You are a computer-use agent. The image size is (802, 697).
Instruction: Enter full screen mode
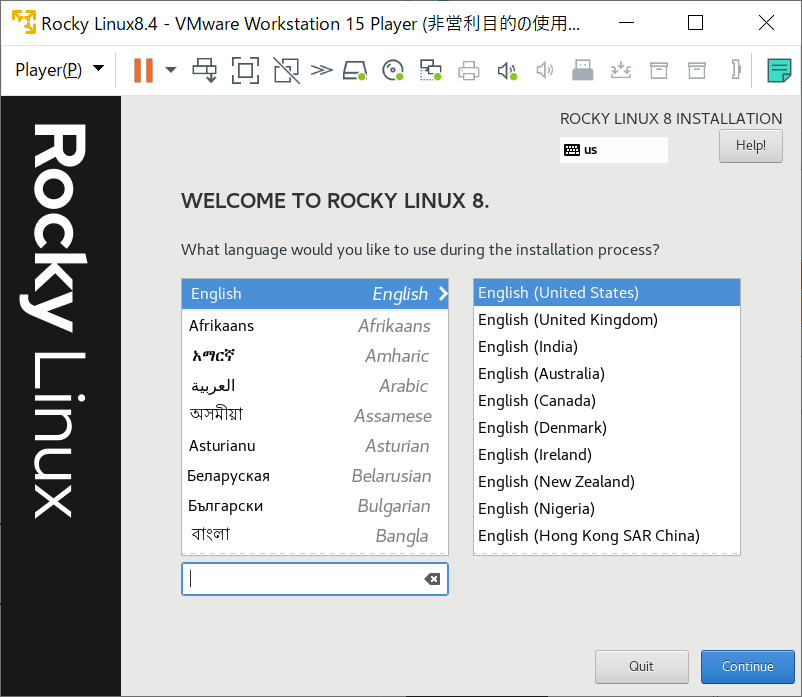(x=245, y=70)
